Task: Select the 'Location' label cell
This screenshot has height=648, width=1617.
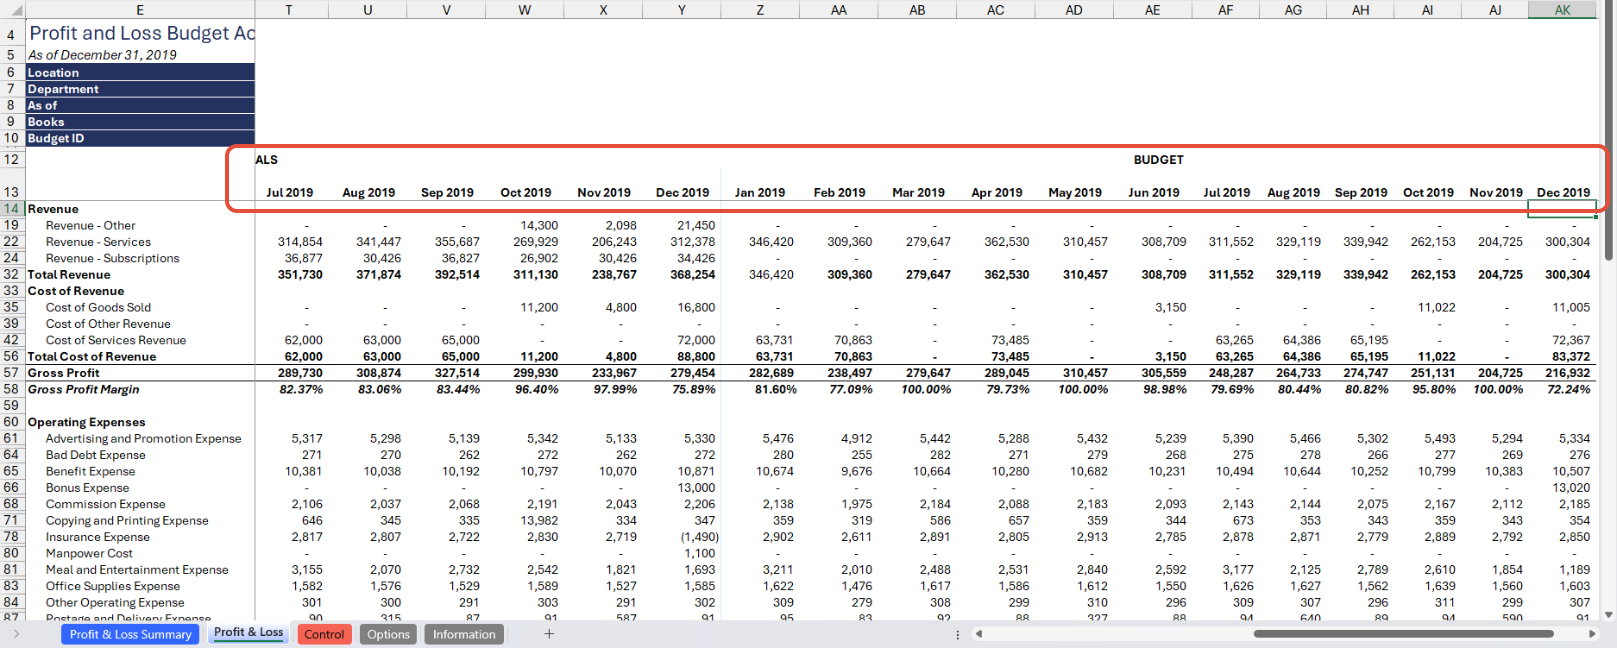Action: [x=140, y=72]
